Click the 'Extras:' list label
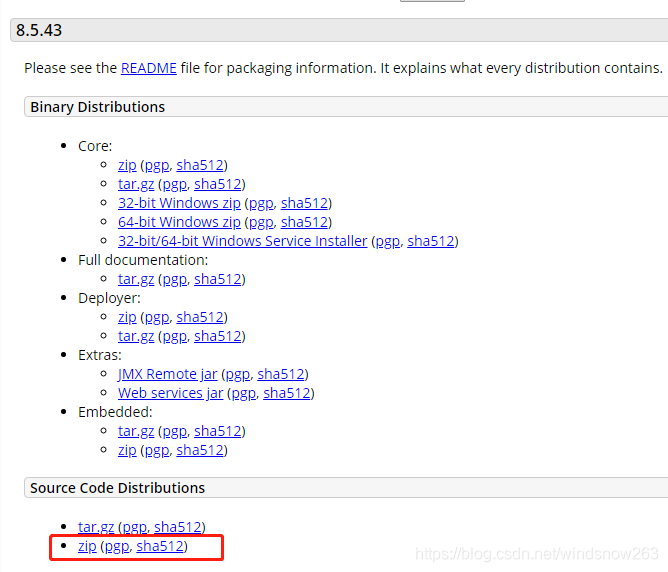This screenshot has height=572, width=668. click(100, 355)
